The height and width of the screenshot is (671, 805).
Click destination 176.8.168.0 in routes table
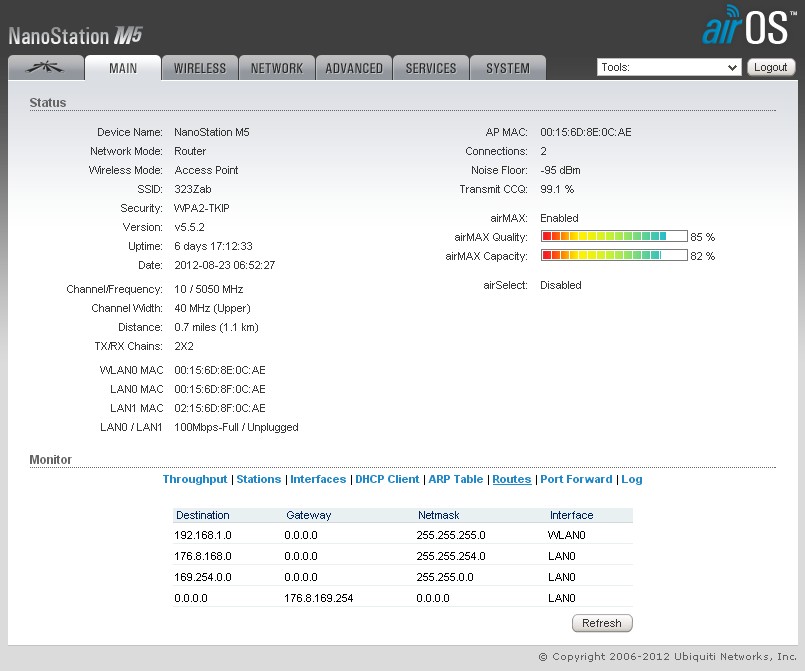[203, 556]
